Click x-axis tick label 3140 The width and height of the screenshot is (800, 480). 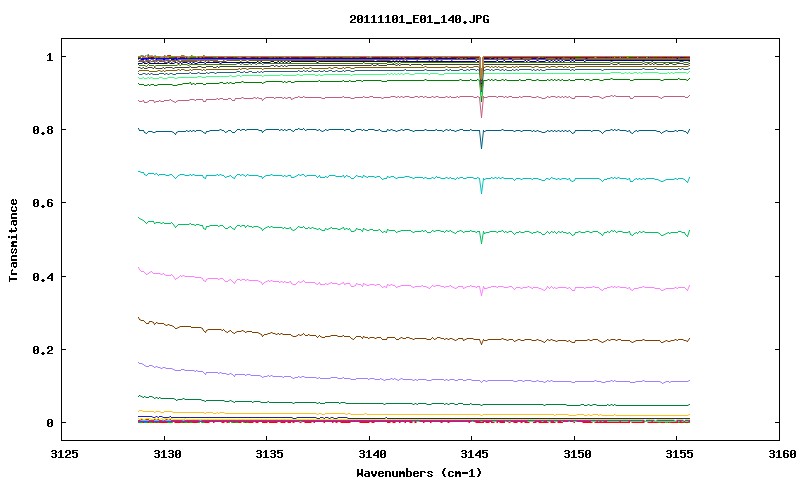[372, 454]
